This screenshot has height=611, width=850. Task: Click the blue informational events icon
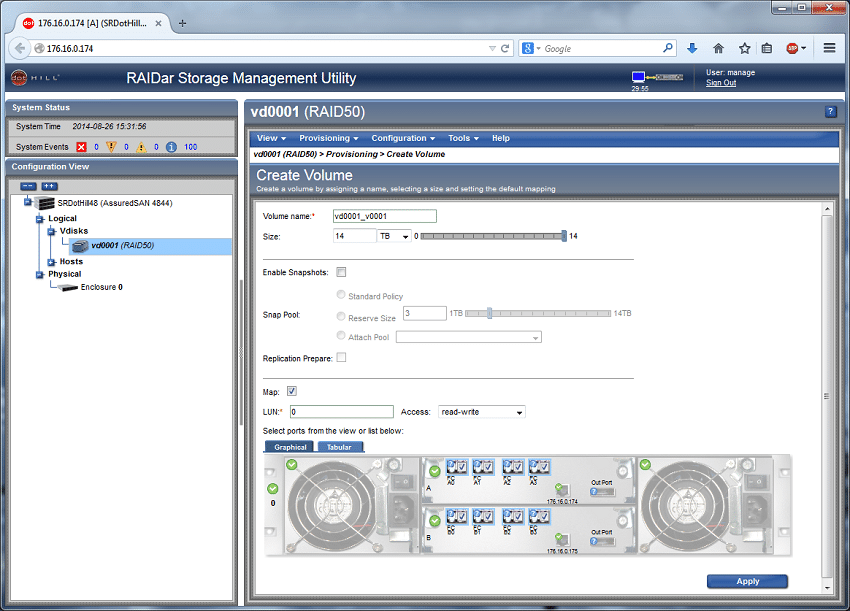(171, 147)
